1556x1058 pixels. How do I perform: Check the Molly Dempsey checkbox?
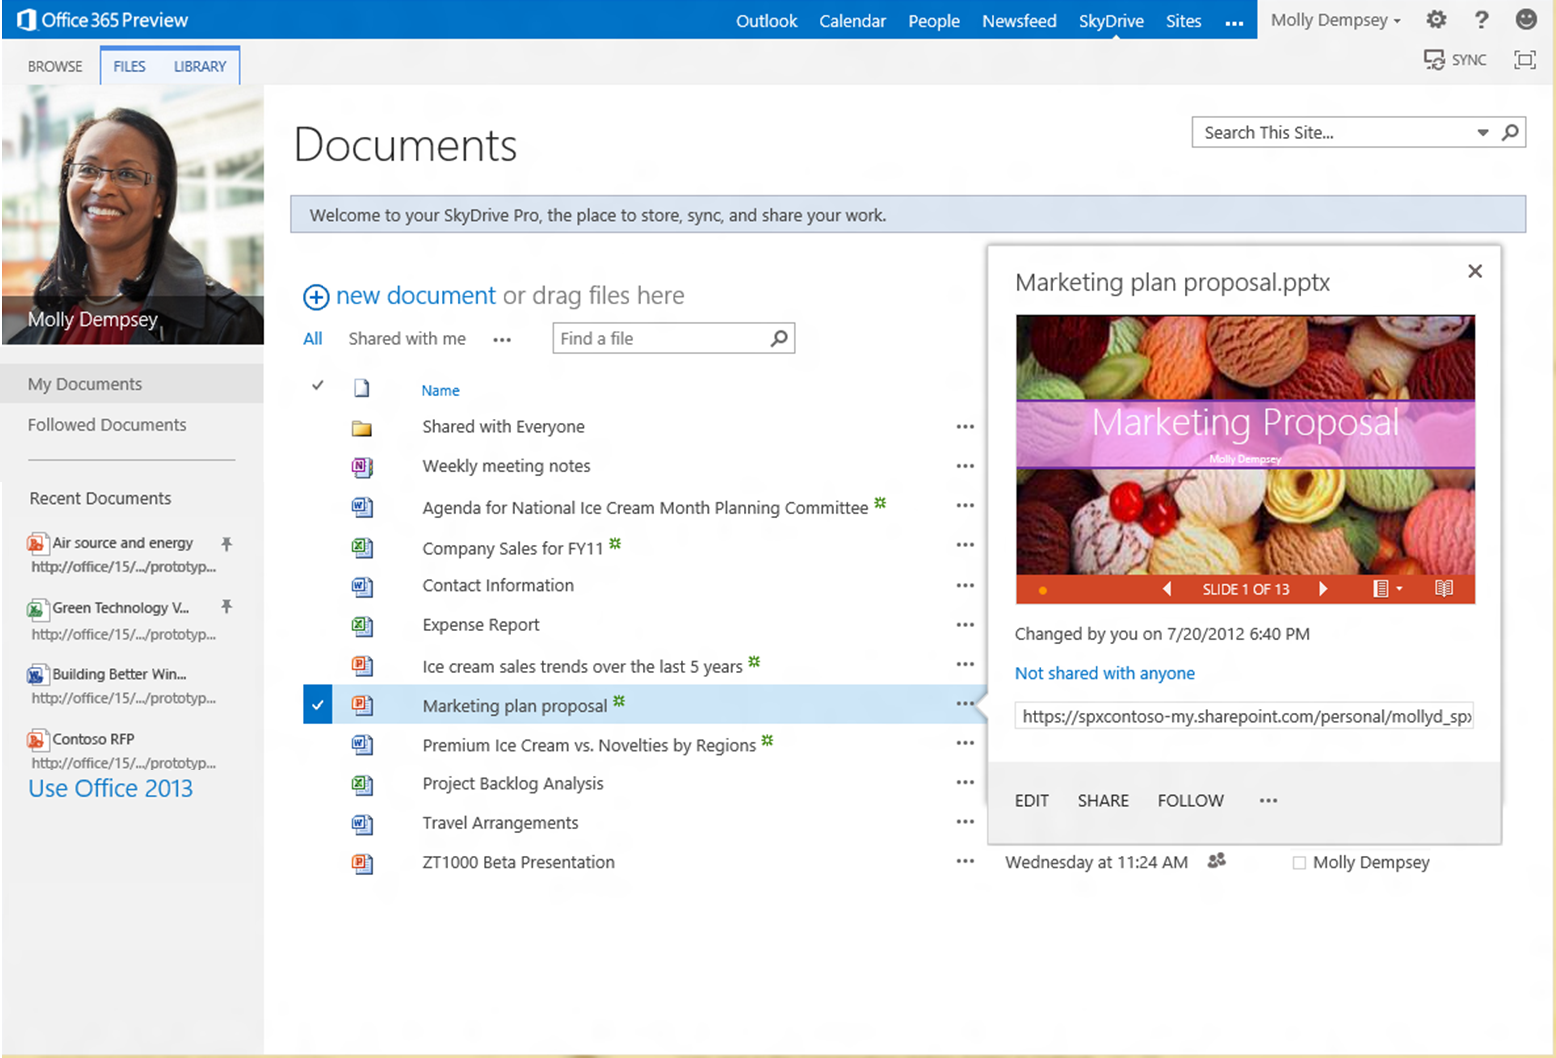pos(1299,863)
